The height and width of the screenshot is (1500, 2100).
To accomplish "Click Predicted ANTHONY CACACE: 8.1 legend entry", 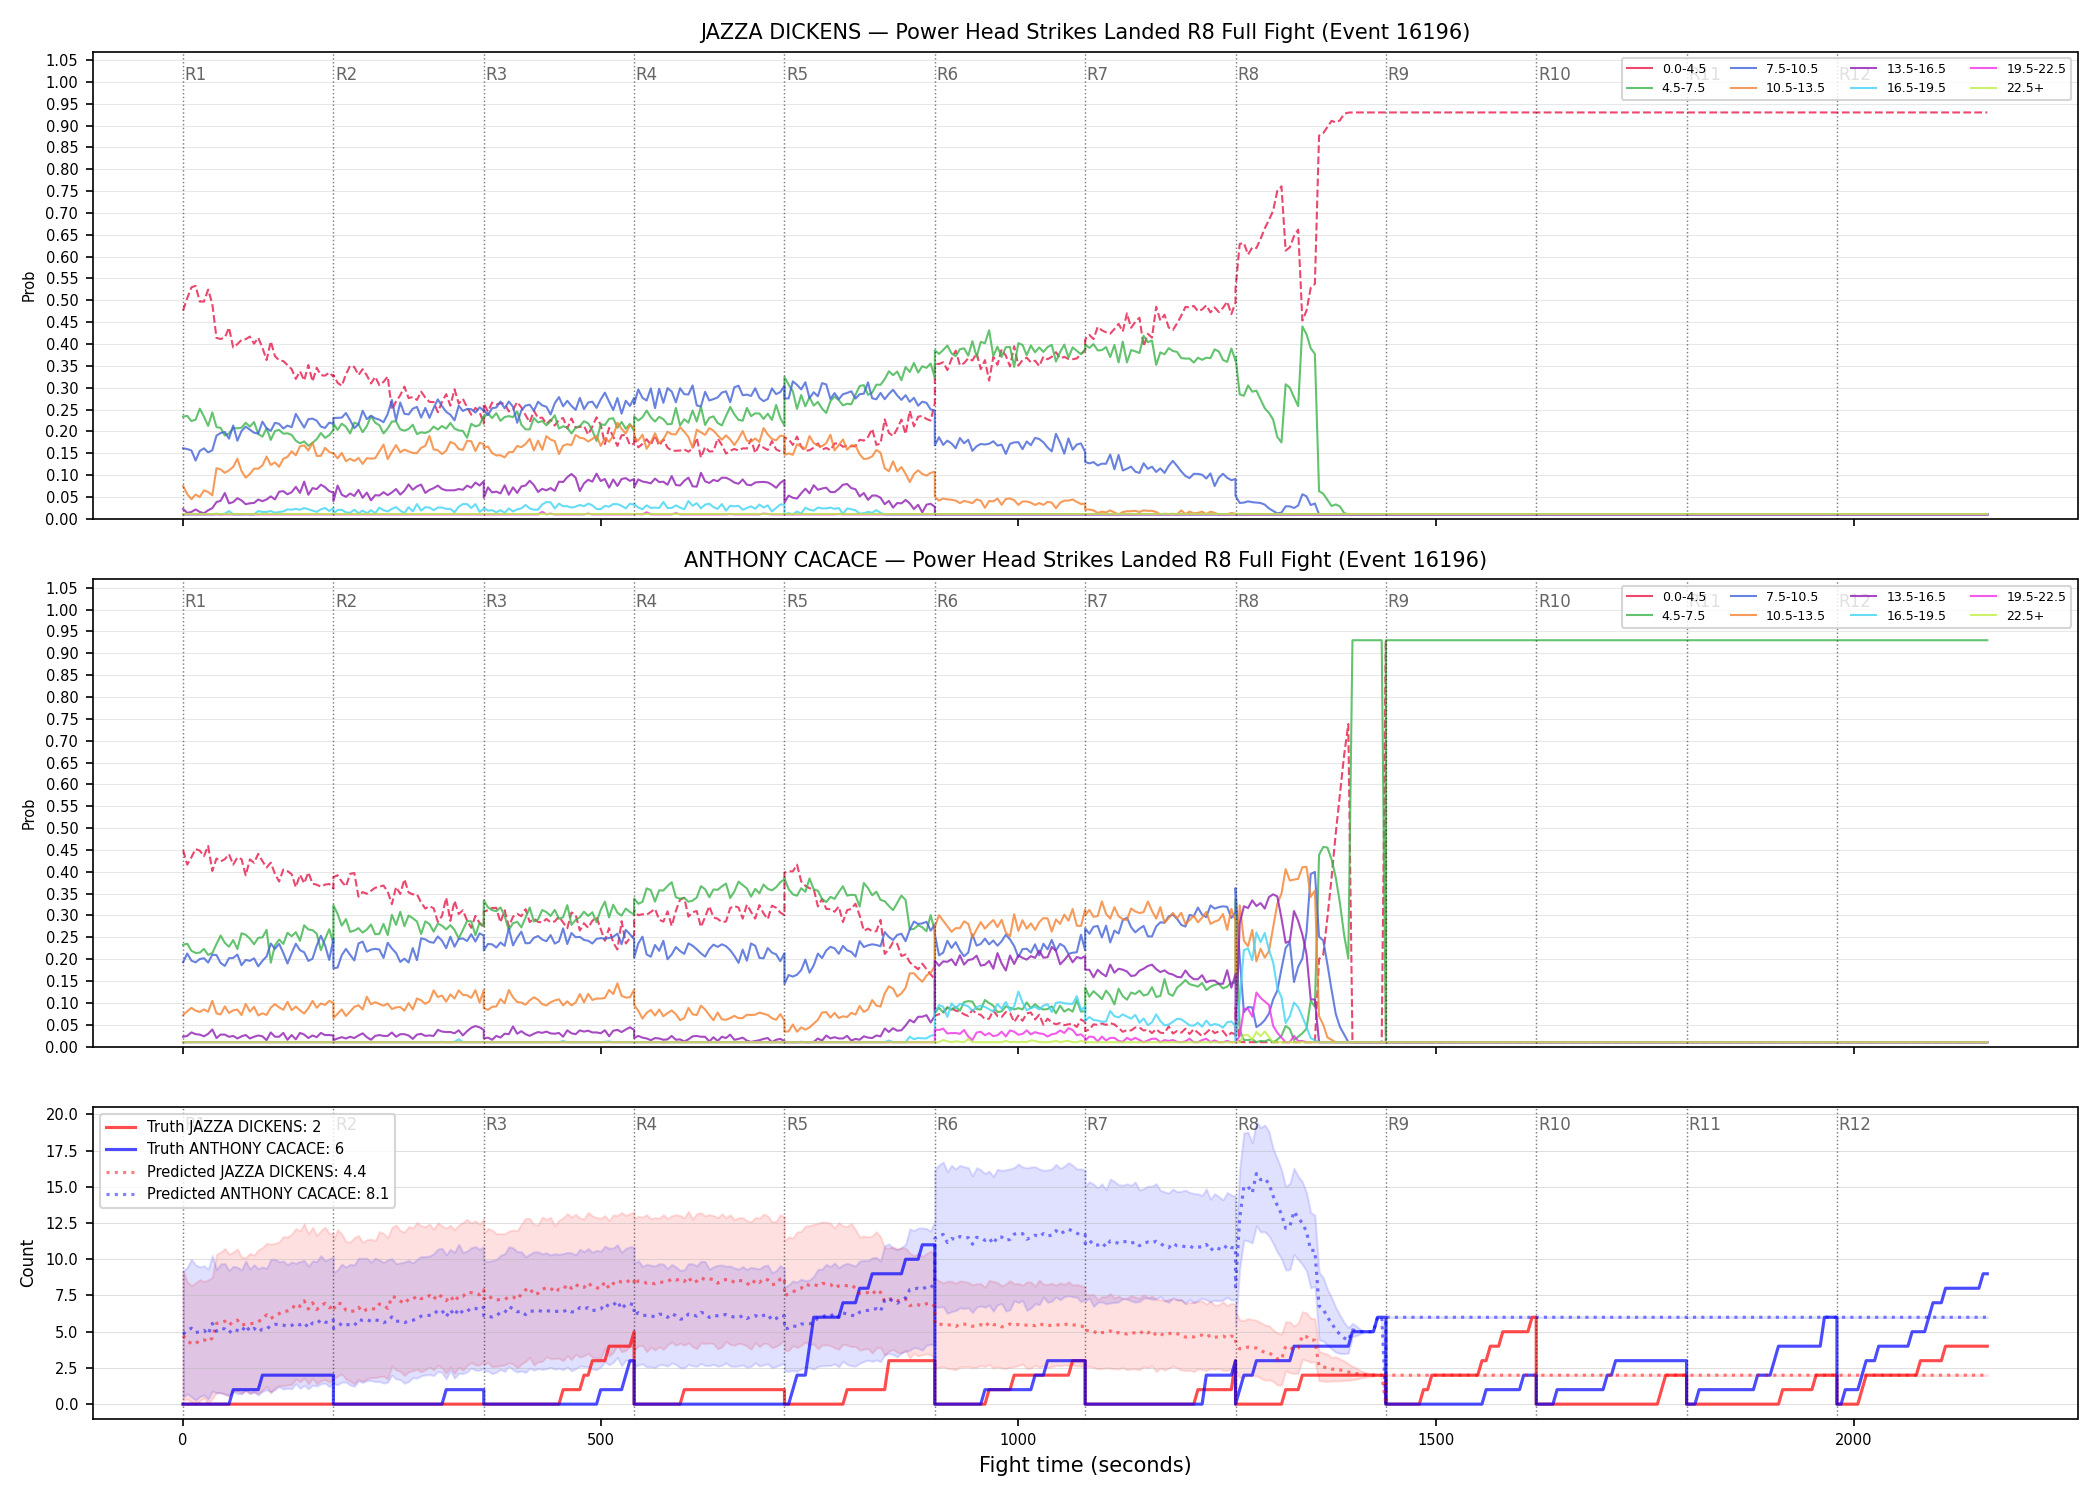I will [x=247, y=1194].
